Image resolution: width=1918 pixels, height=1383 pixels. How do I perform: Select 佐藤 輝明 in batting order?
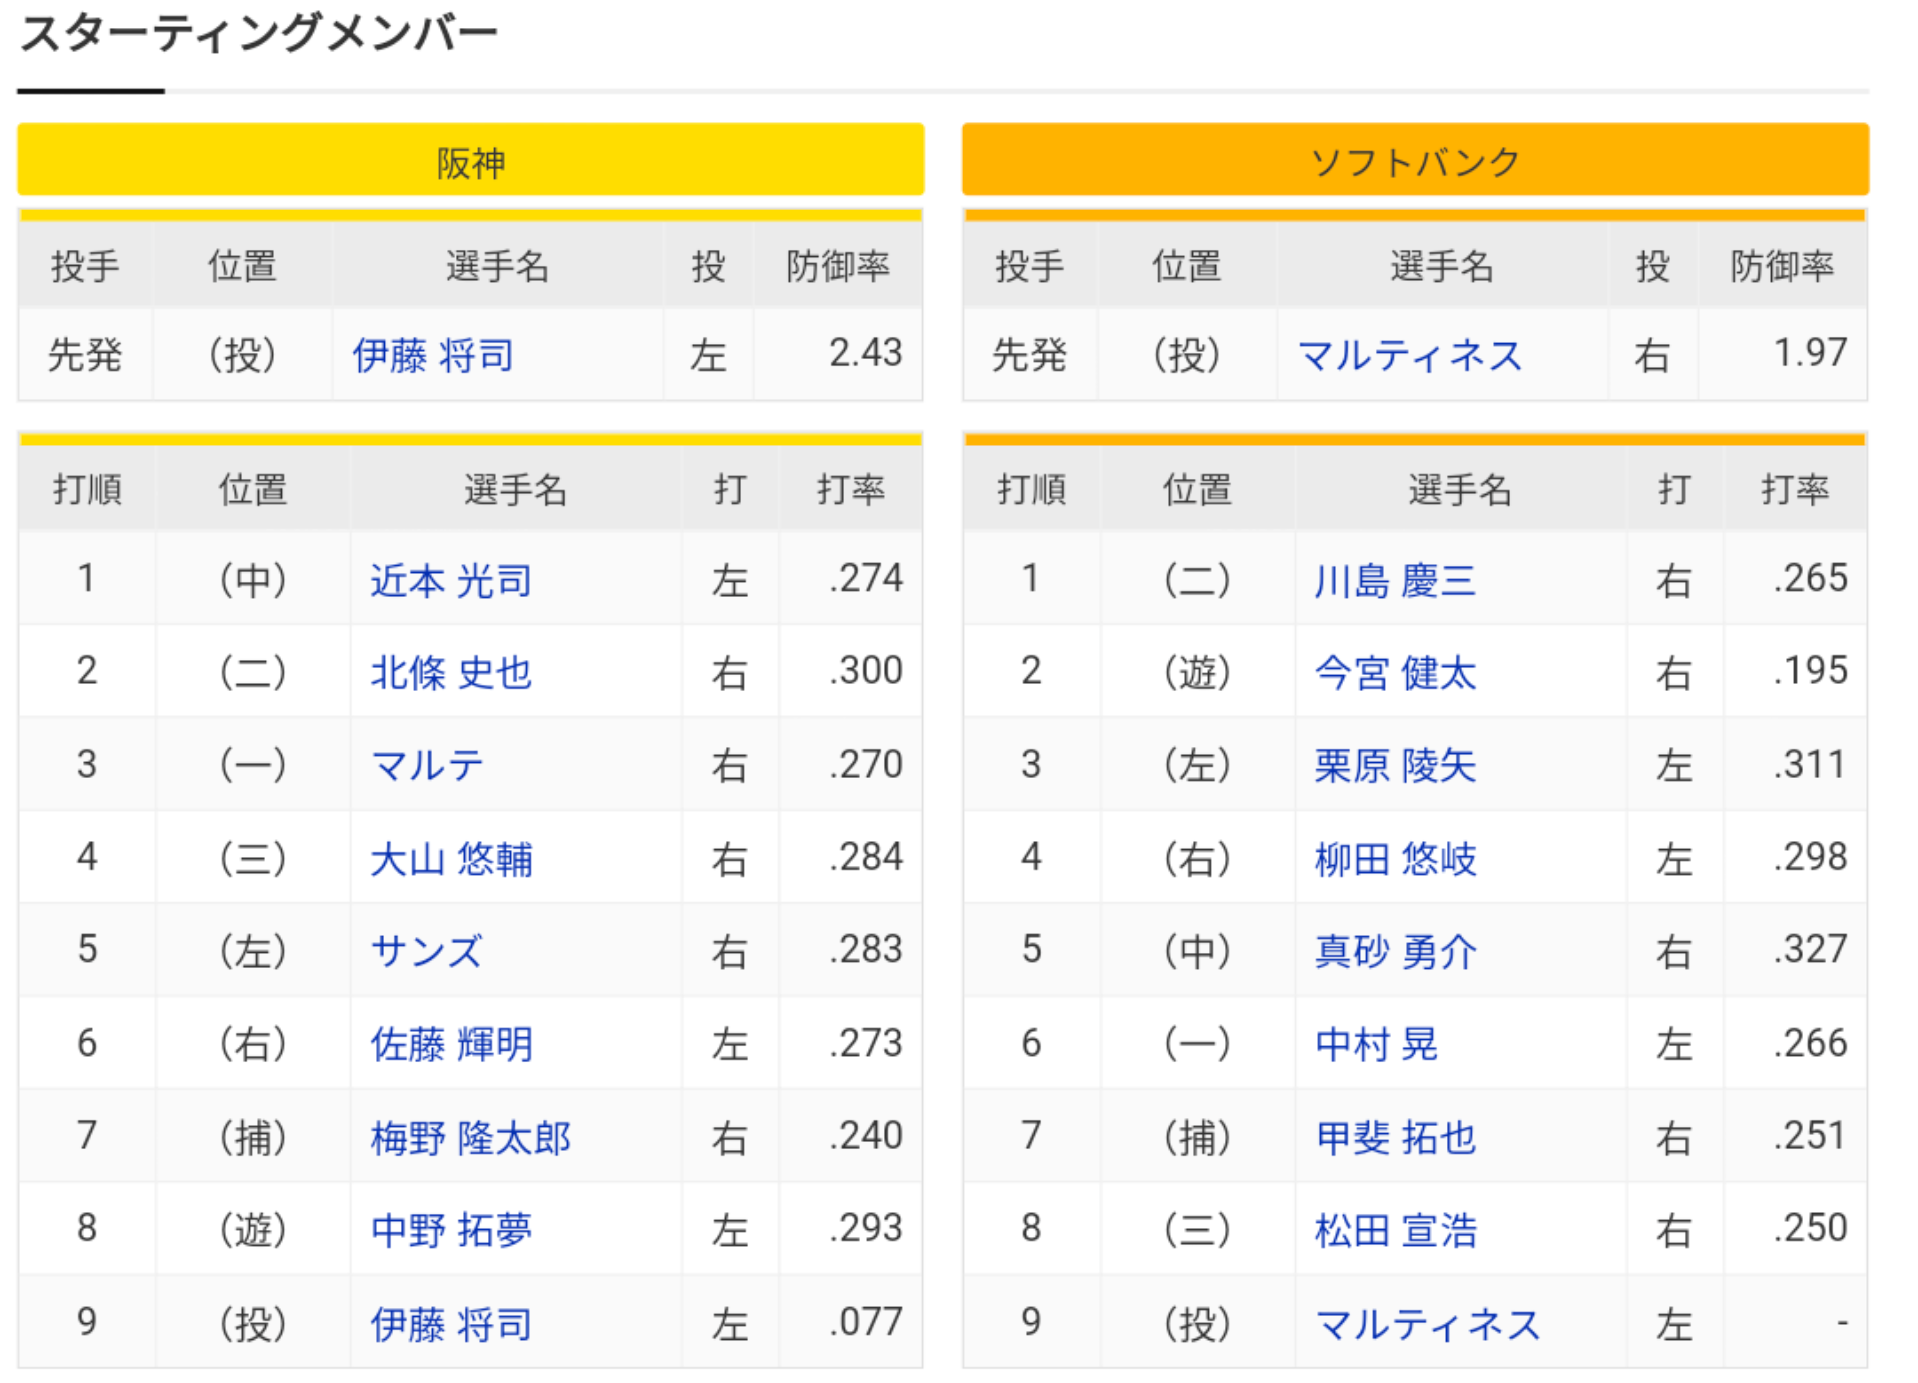tap(451, 1043)
